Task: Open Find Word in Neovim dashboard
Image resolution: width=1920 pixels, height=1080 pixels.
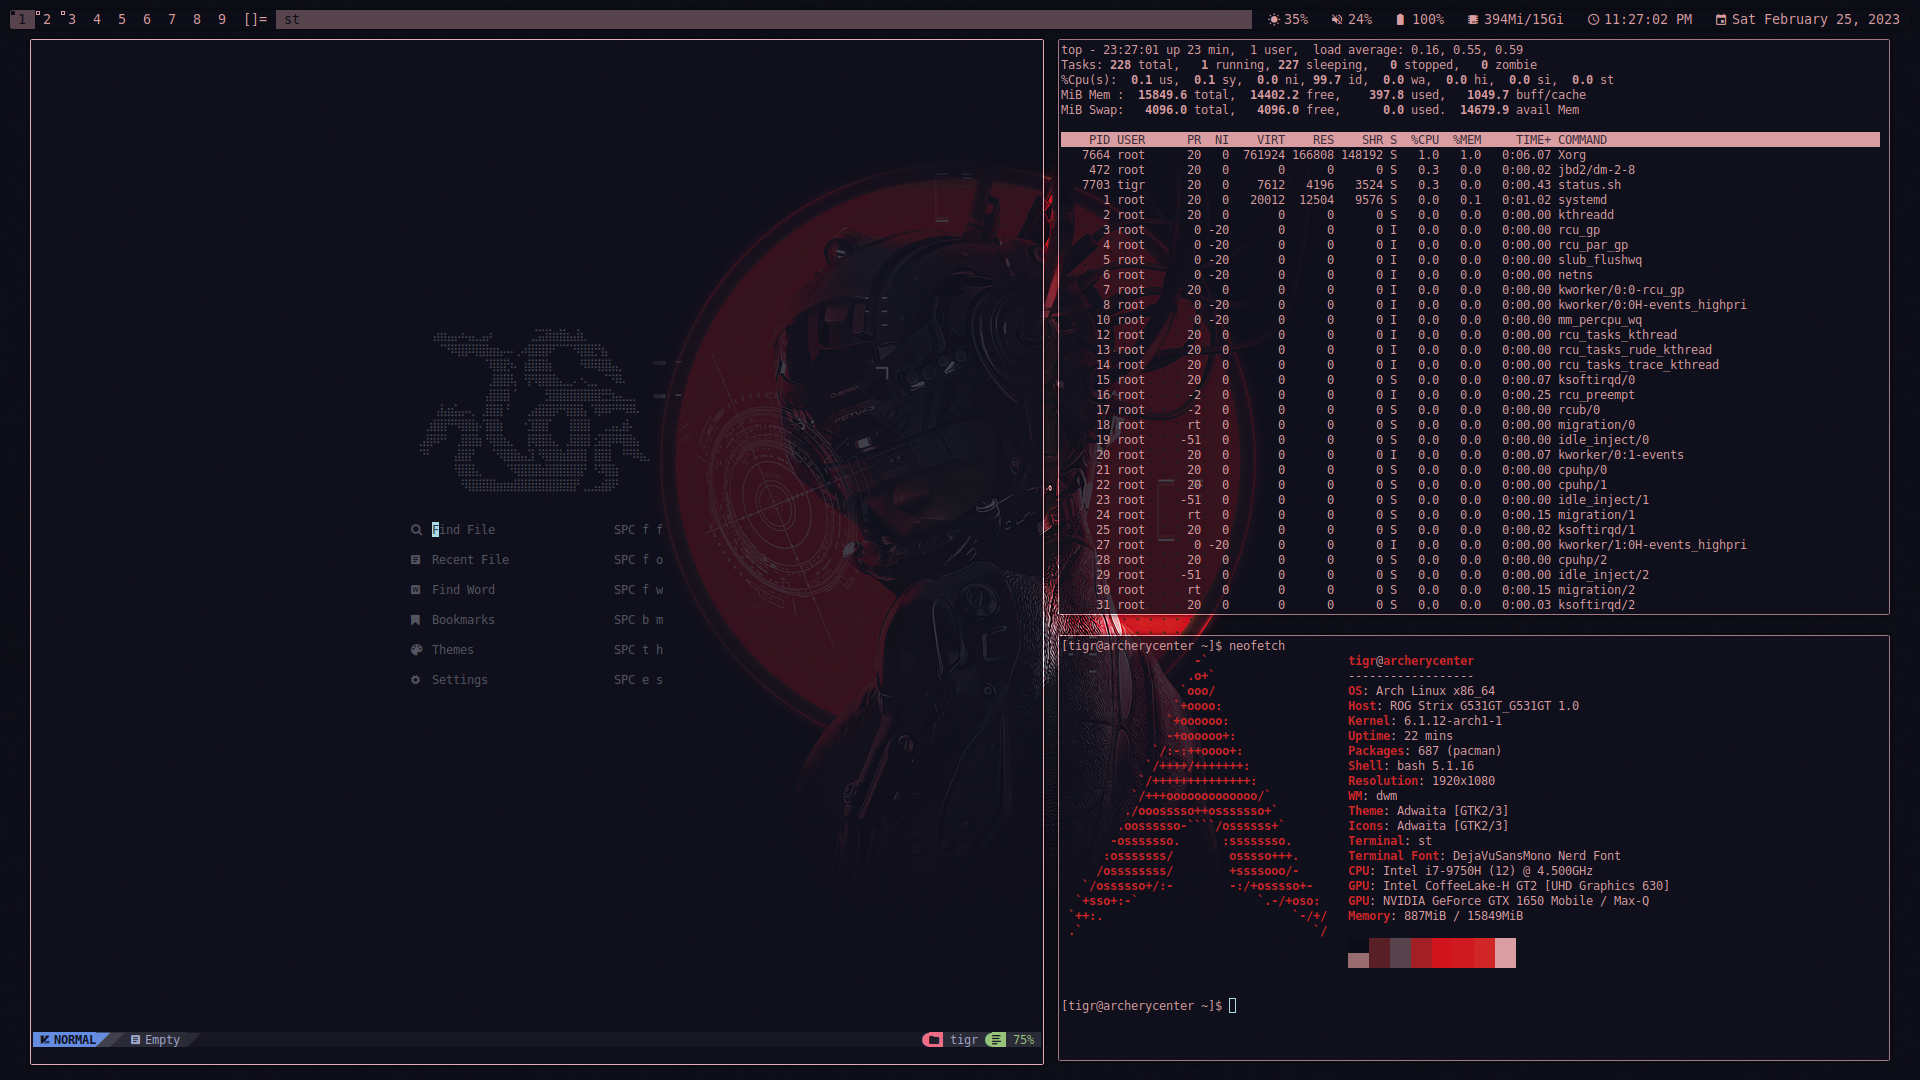Action: click(x=463, y=590)
